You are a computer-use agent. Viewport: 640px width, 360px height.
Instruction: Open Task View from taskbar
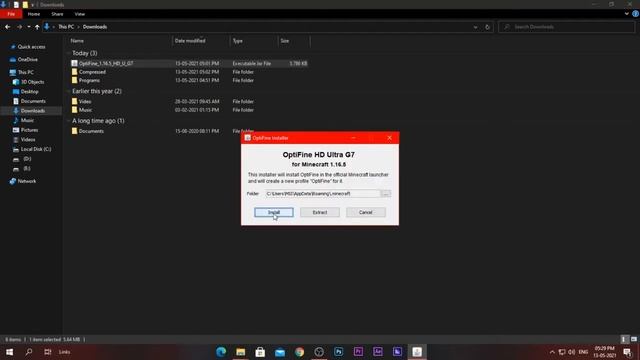coord(48,352)
